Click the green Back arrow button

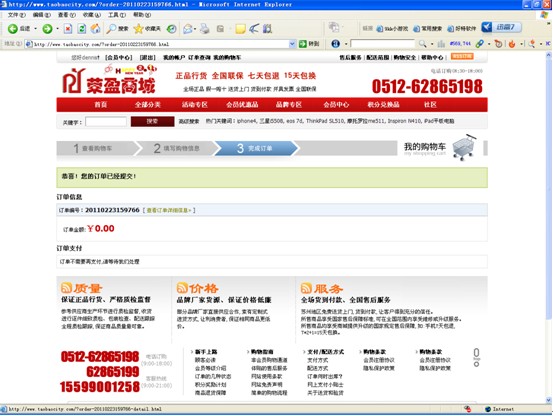point(13,29)
